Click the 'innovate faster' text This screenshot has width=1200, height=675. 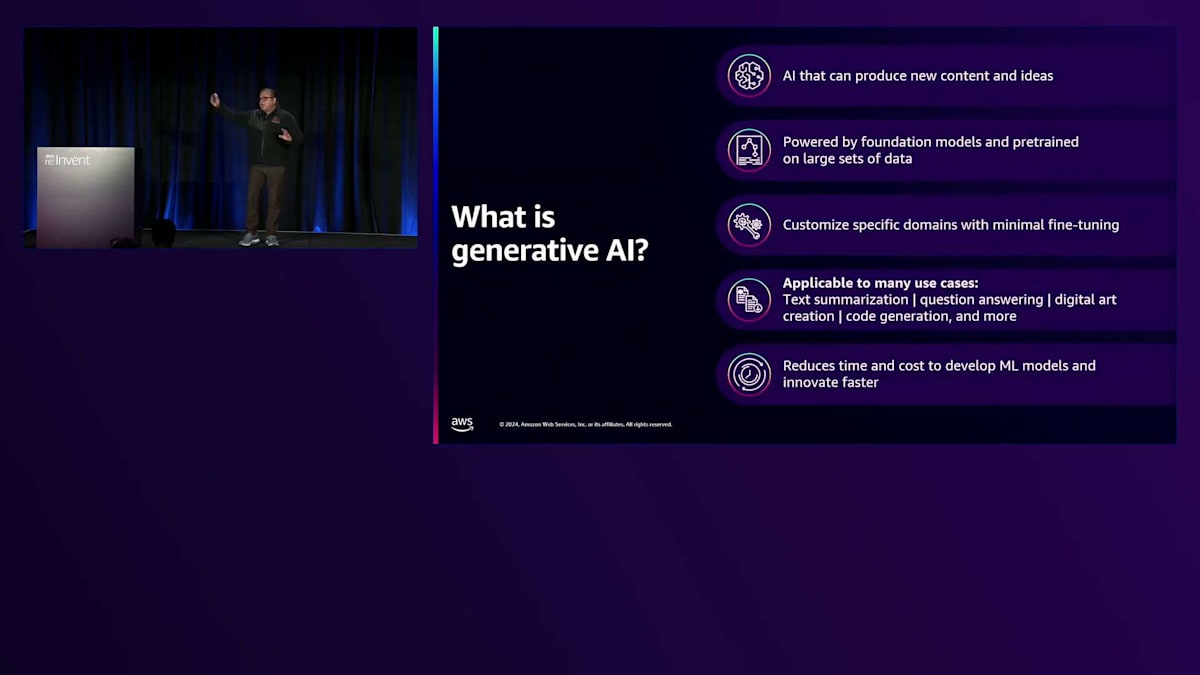(x=831, y=382)
